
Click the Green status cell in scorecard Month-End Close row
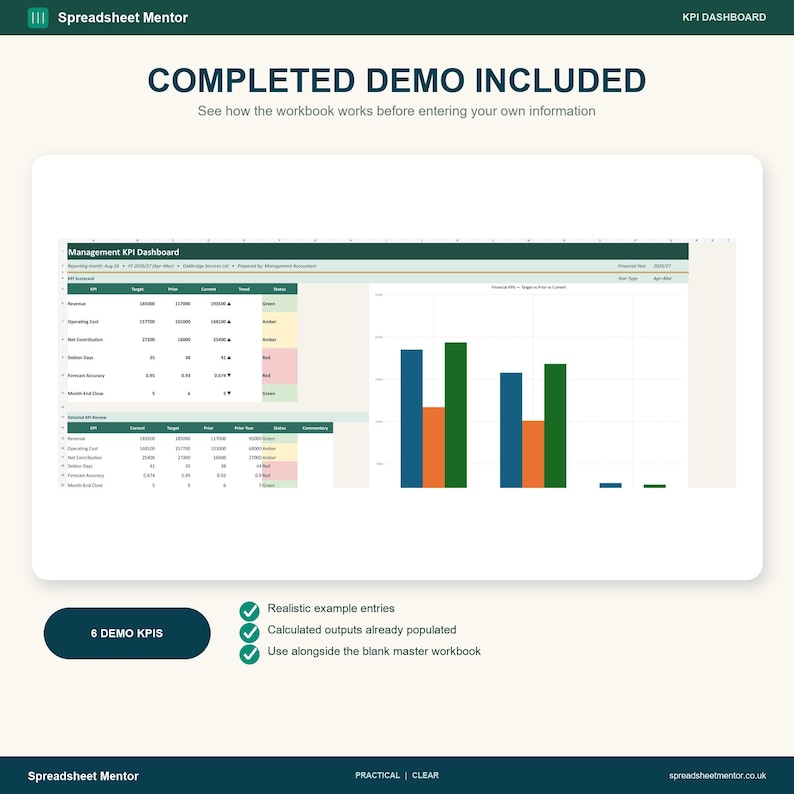coord(280,393)
